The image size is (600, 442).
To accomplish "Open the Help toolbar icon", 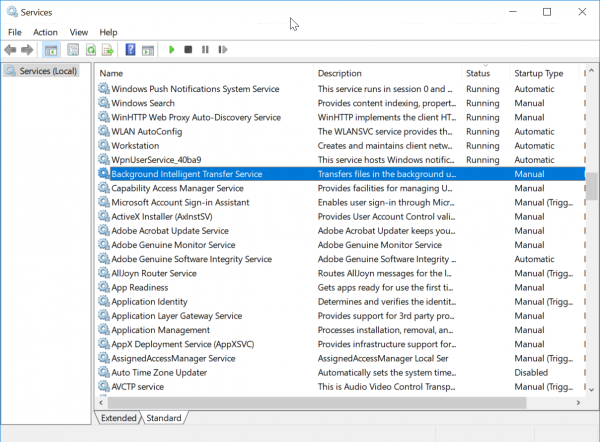I will coord(130,49).
